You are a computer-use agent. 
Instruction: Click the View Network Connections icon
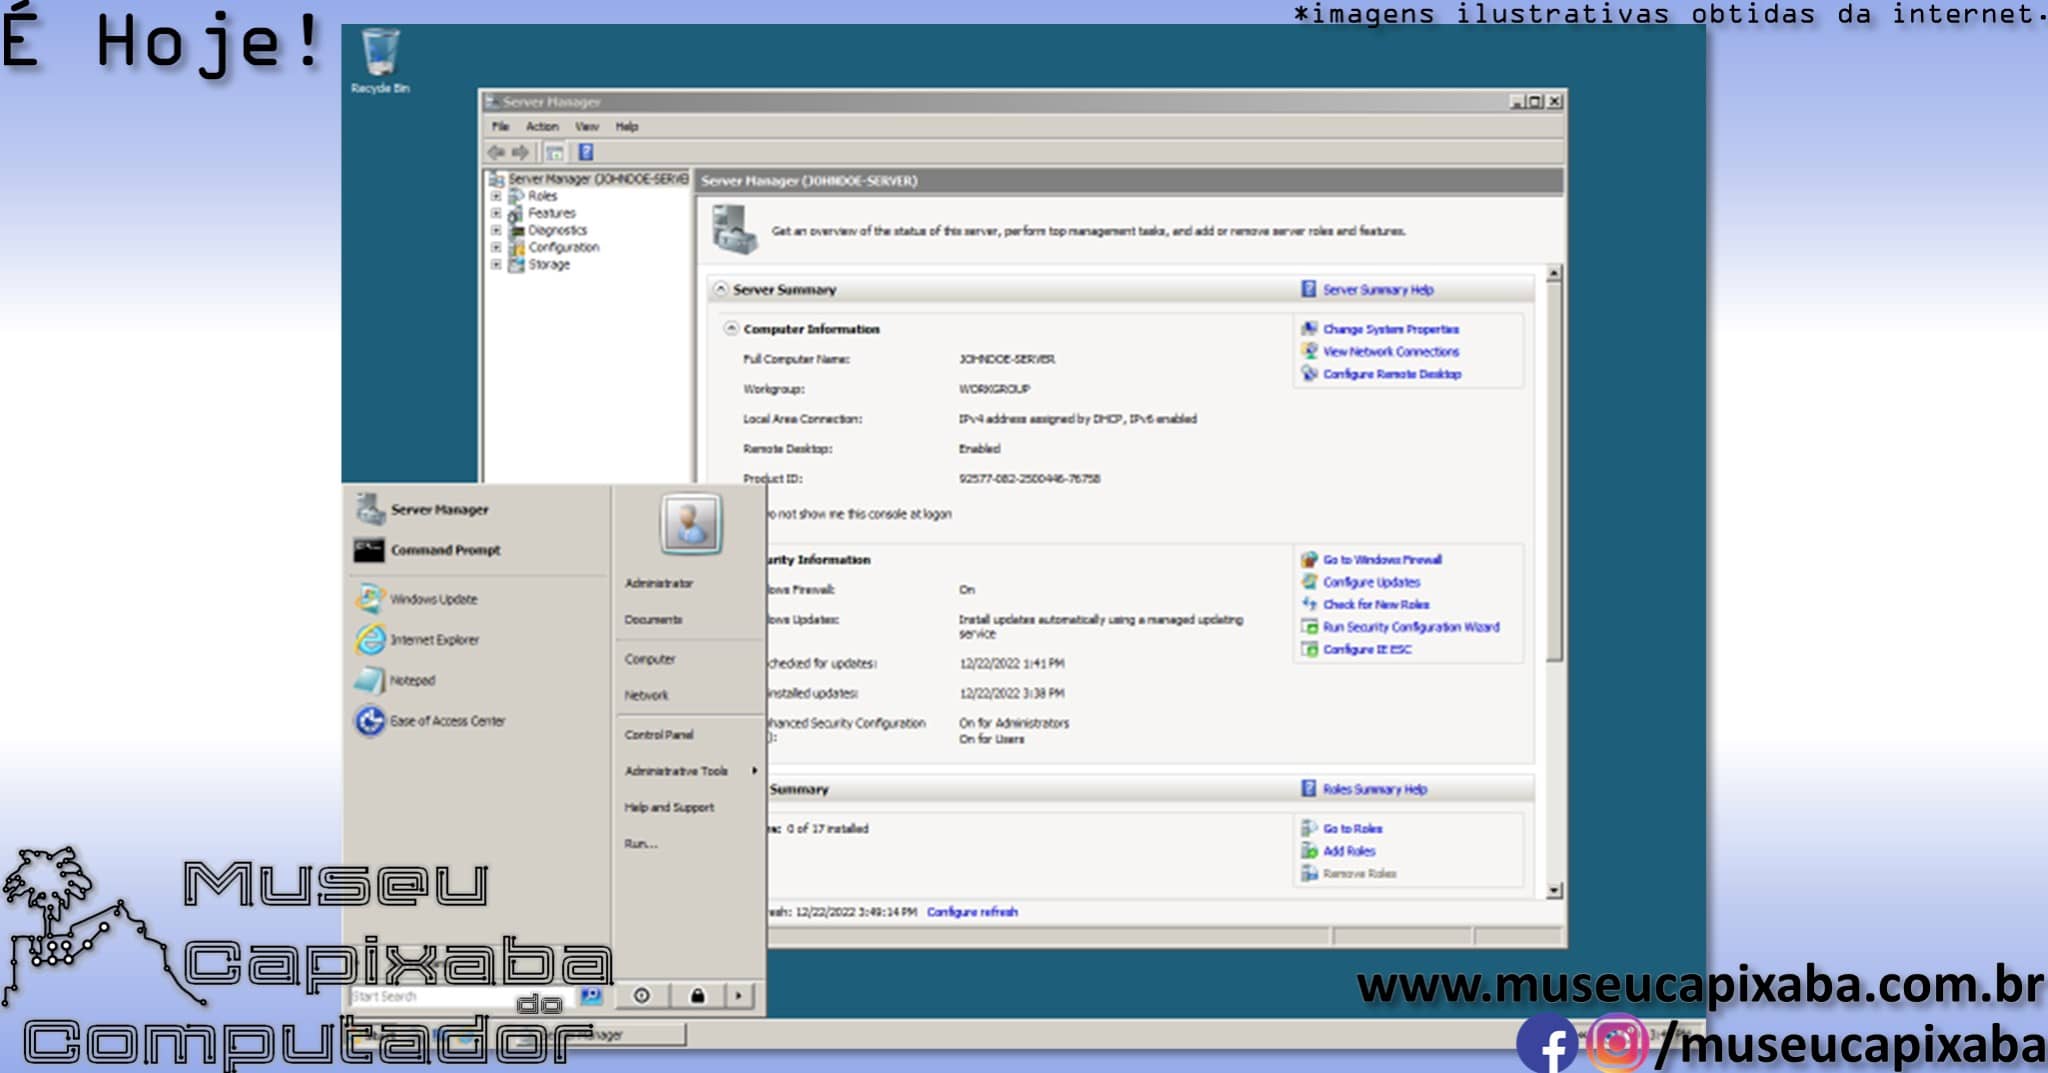pyautogui.click(x=1308, y=351)
